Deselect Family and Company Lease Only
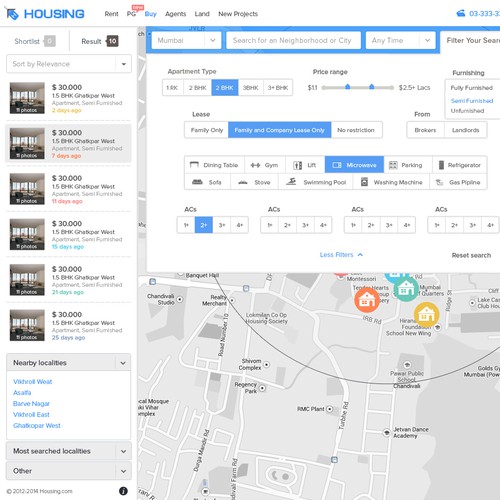500x500 pixels. point(280,130)
